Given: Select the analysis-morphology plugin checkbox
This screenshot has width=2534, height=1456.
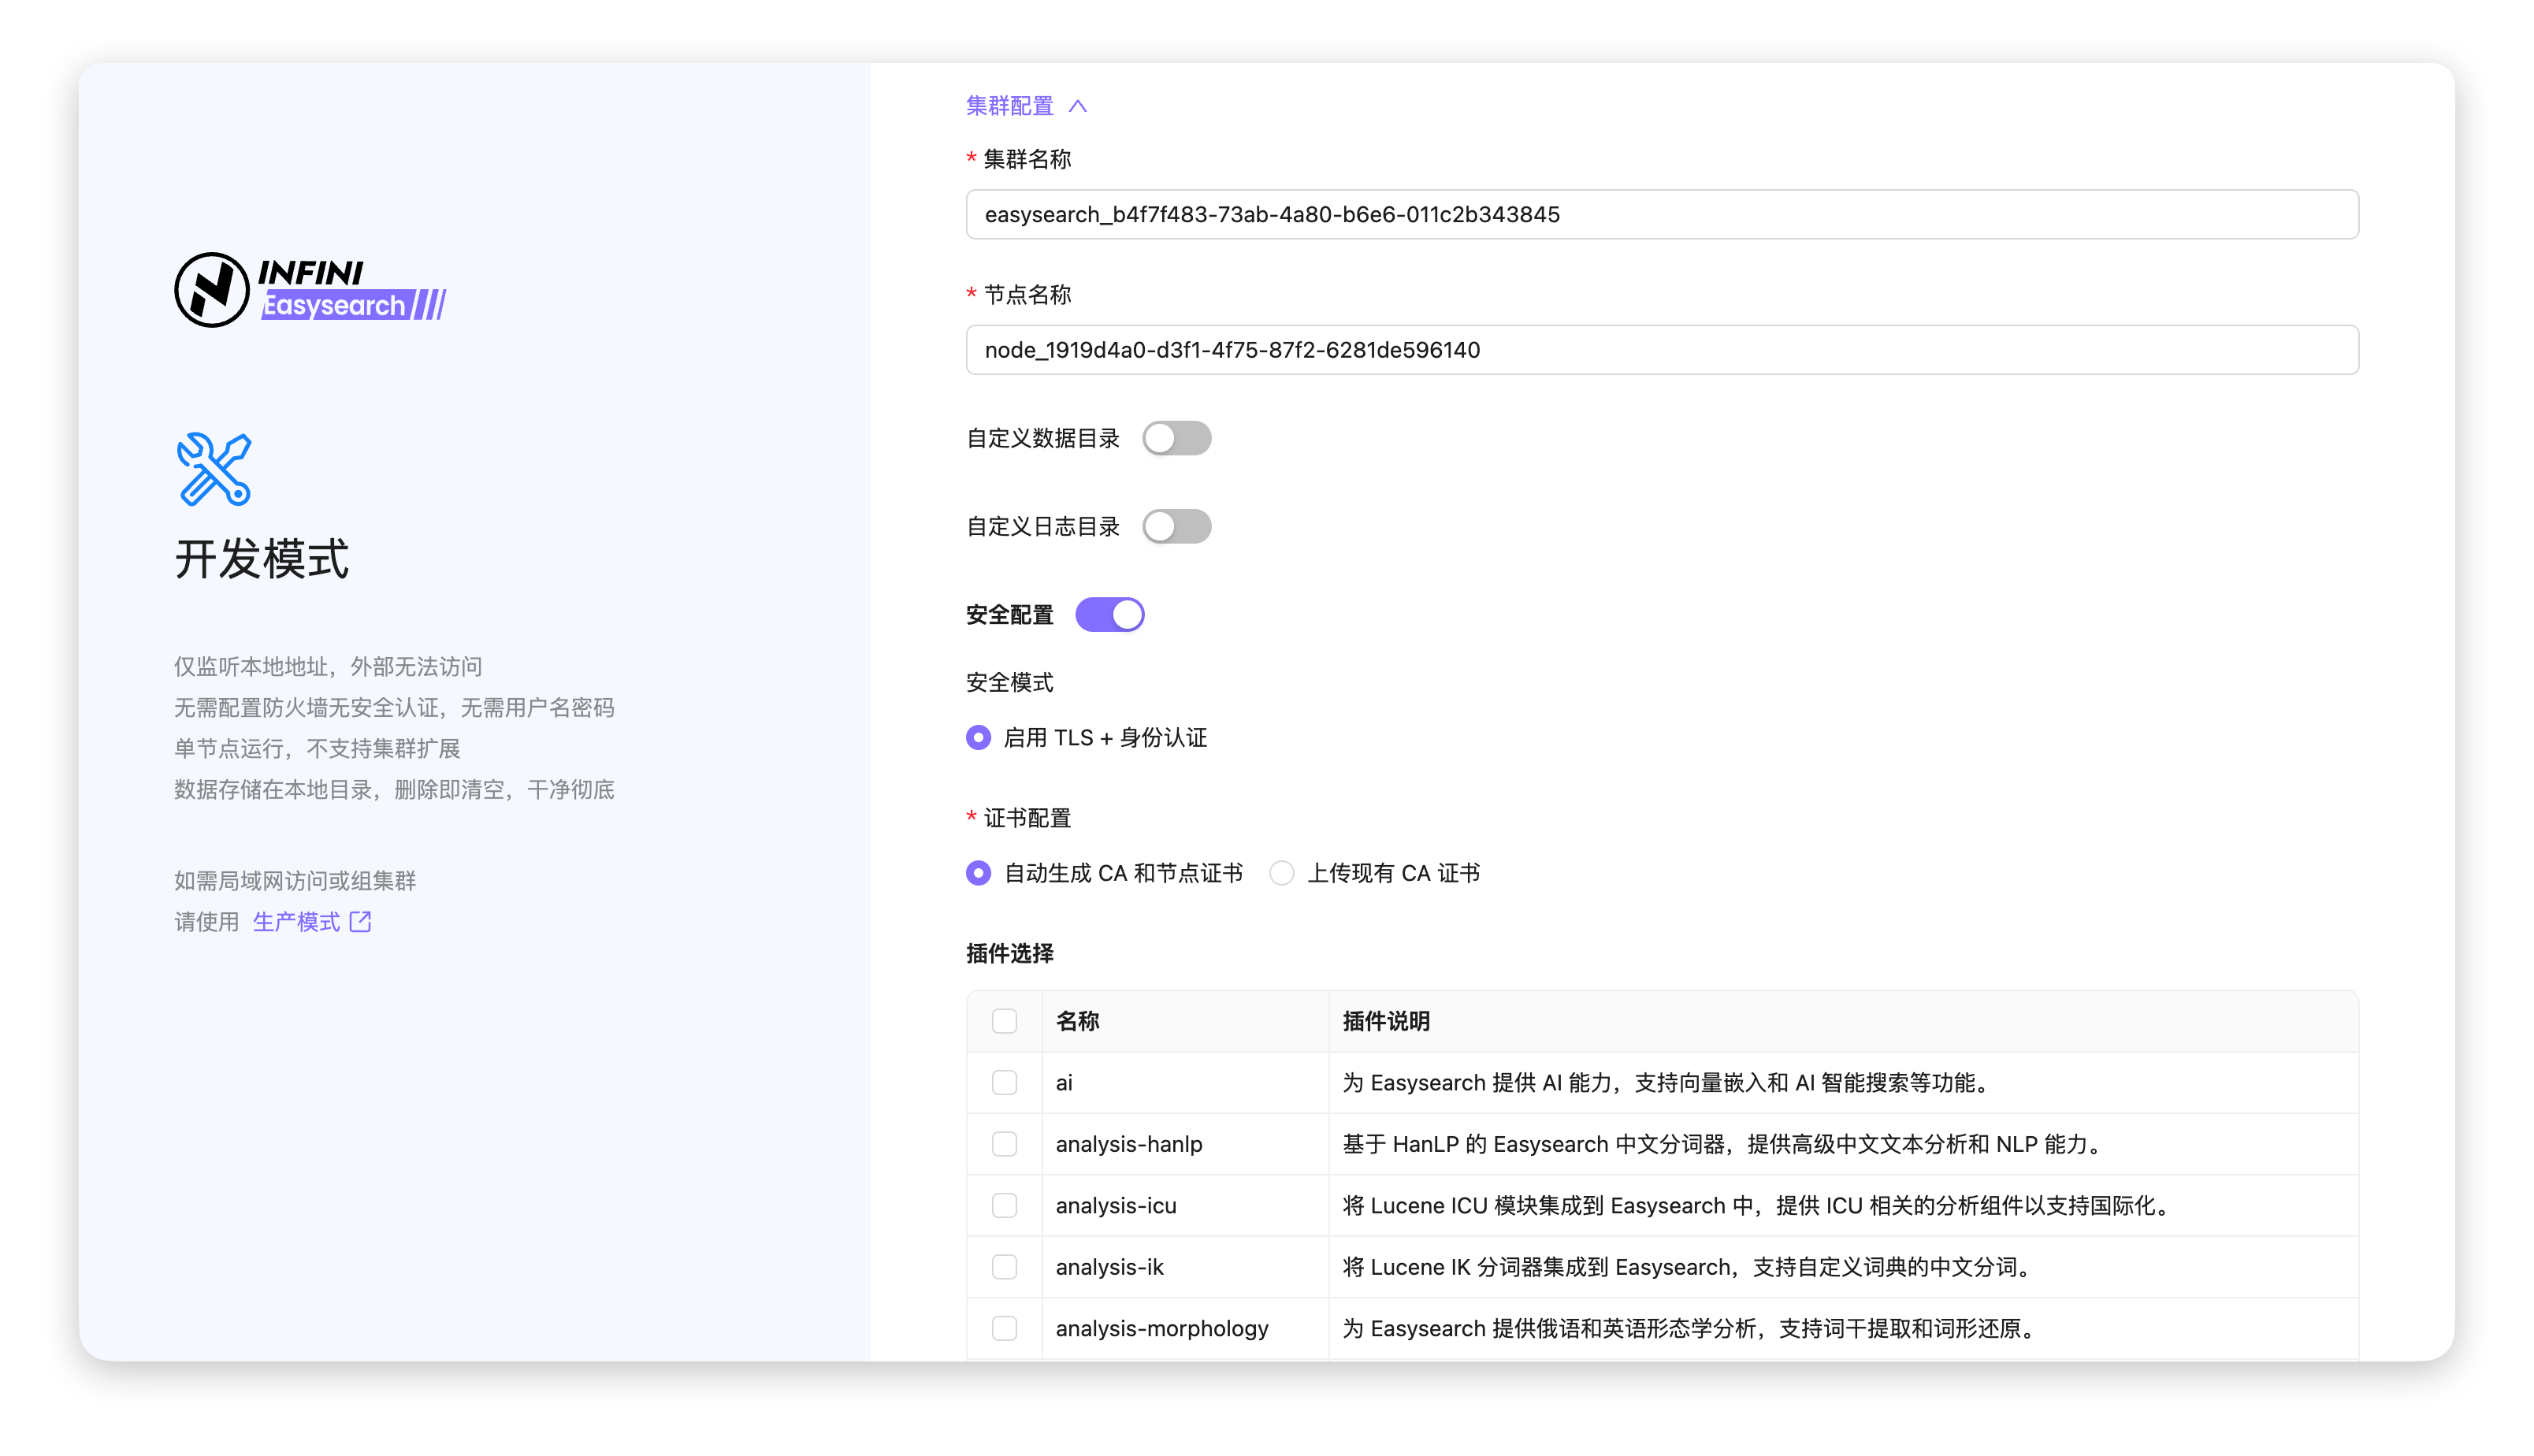Looking at the screenshot, I should pos(1004,1328).
